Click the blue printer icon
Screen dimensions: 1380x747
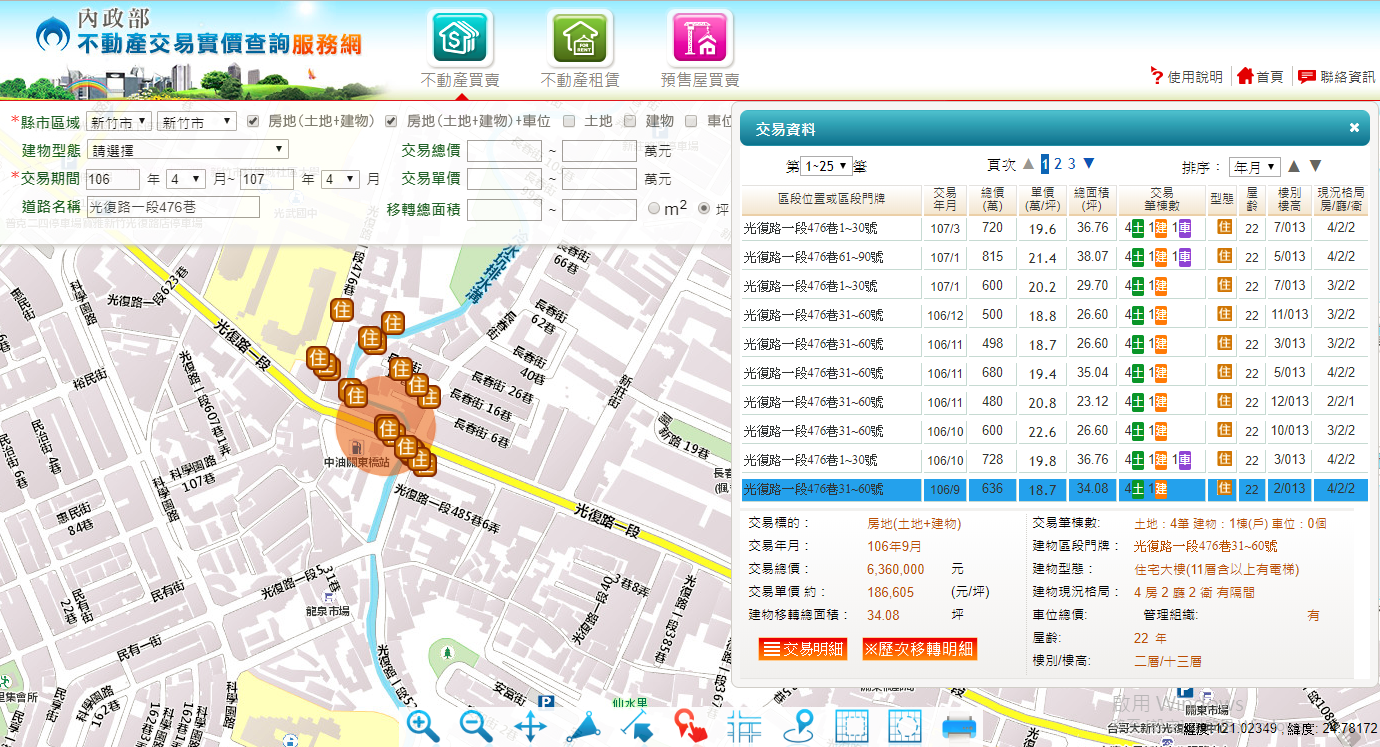958,726
